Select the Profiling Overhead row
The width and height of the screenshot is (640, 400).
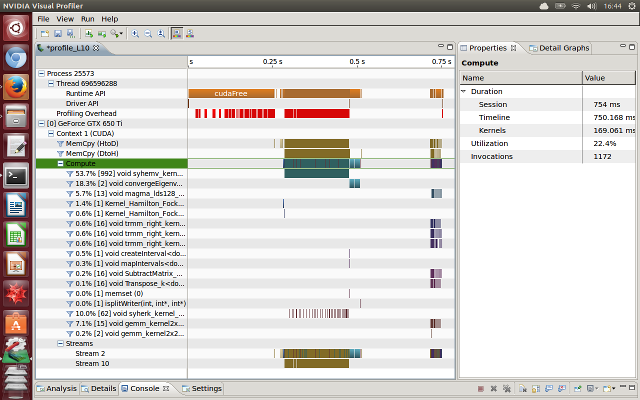(x=112, y=113)
